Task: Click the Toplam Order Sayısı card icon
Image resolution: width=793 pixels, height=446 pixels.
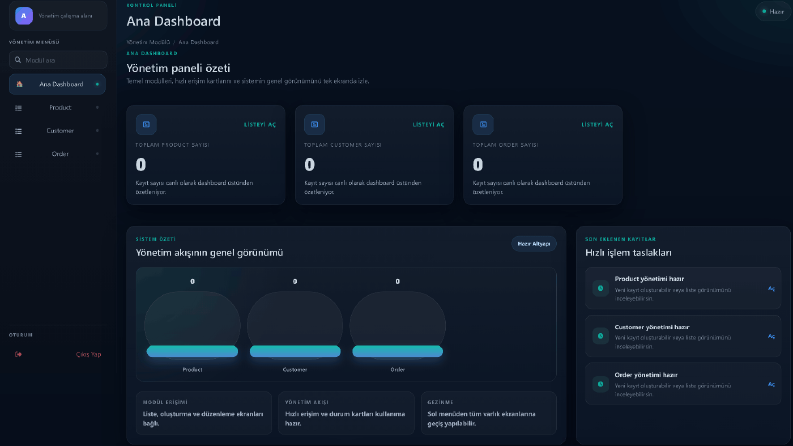Action: tap(483, 124)
